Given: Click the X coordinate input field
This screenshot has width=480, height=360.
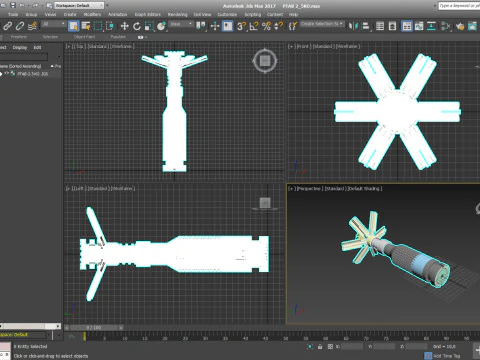Looking at the screenshot, I should (352, 347).
